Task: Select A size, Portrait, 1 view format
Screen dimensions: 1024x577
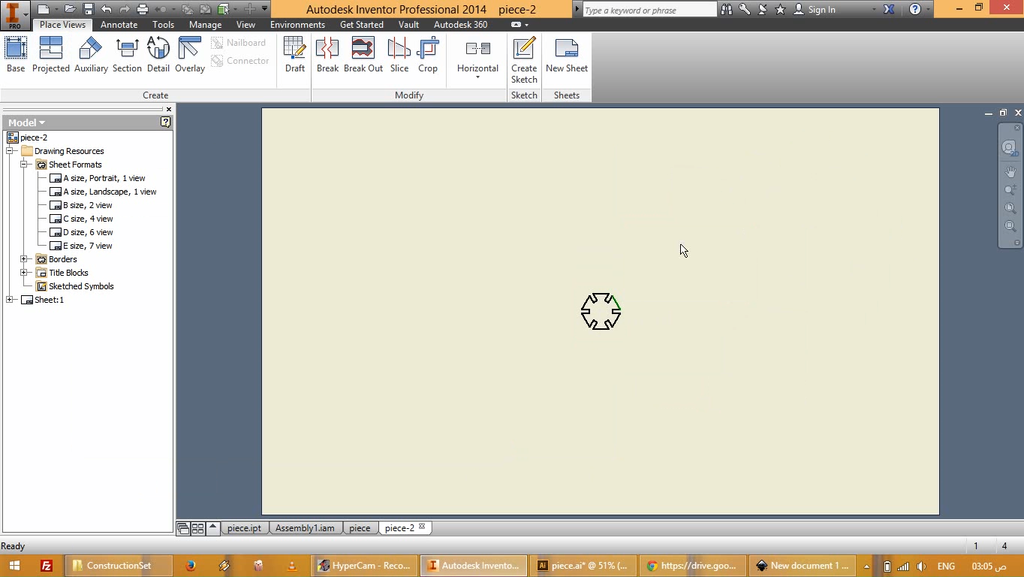Action: point(104,178)
